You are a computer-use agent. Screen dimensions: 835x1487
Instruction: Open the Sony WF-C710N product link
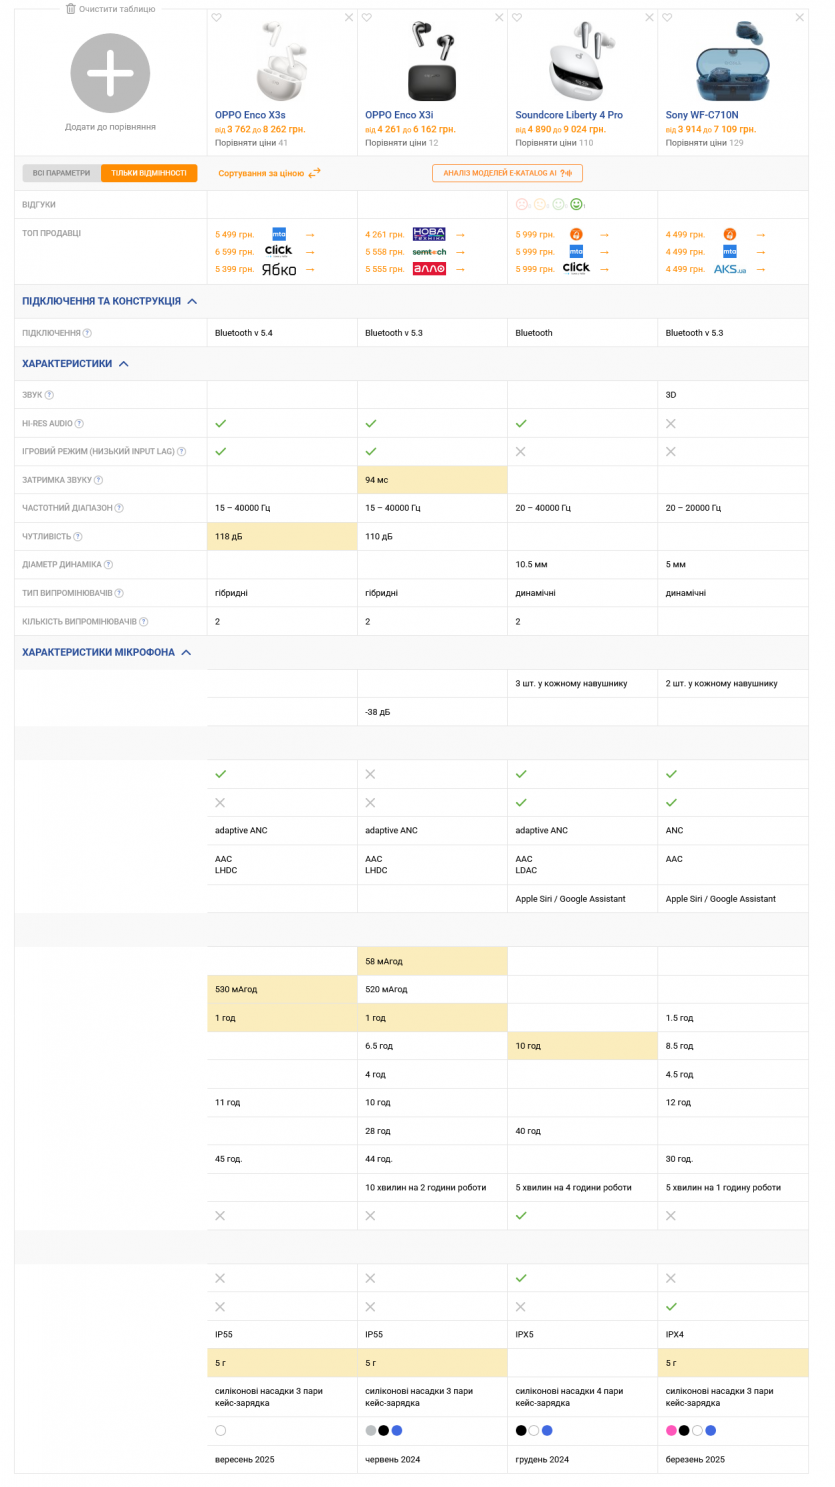click(x=702, y=115)
